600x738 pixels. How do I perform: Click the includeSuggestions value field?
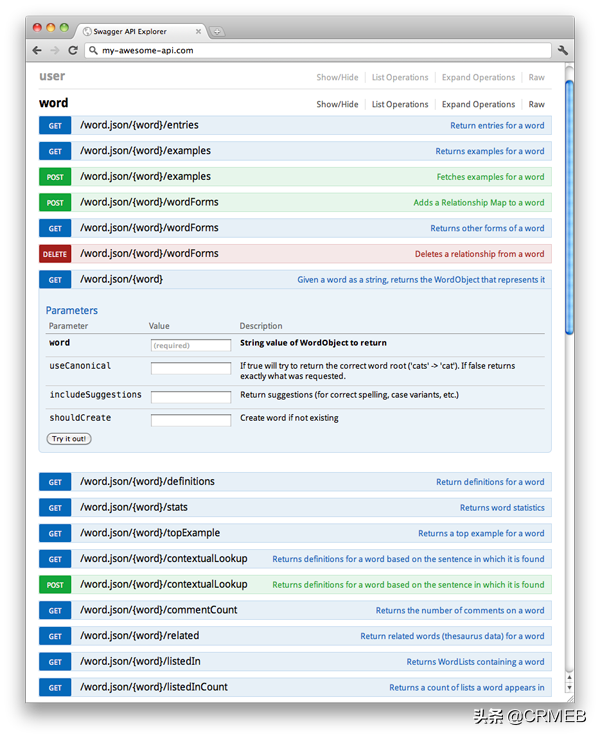[191, 397]
